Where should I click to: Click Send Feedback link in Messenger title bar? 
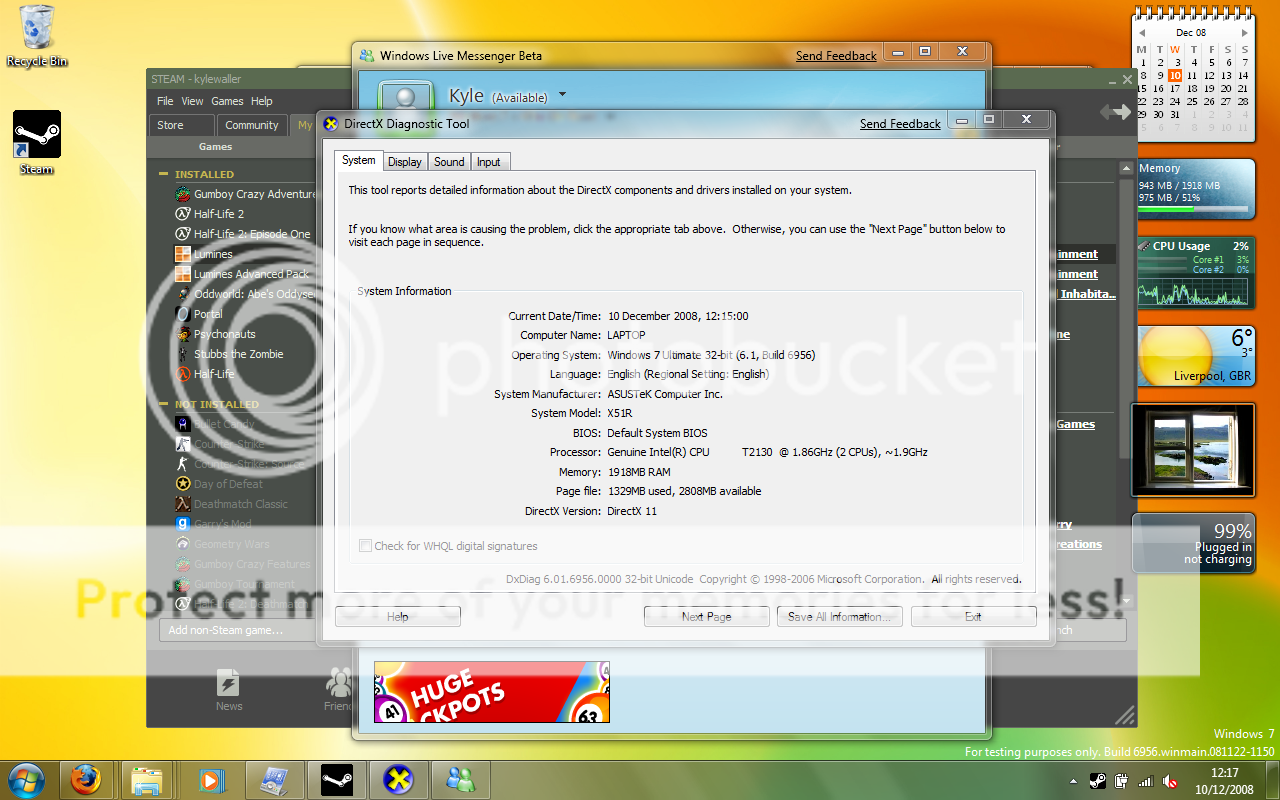pyautogui.click(x=836, y=56)
